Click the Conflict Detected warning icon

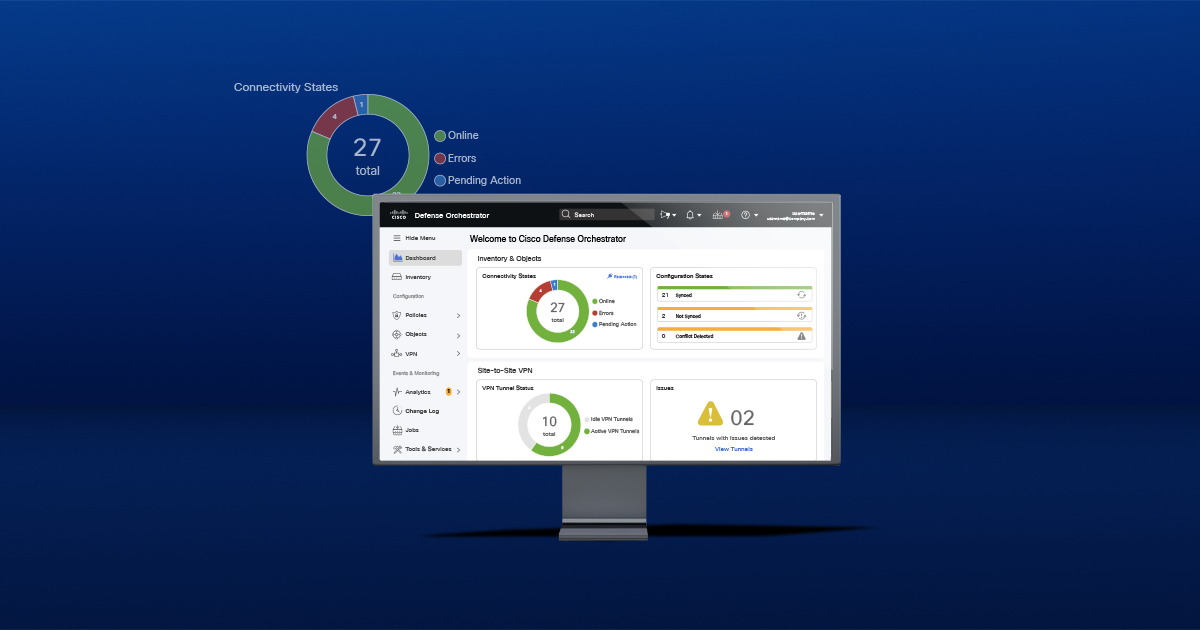tap(800, 336)
